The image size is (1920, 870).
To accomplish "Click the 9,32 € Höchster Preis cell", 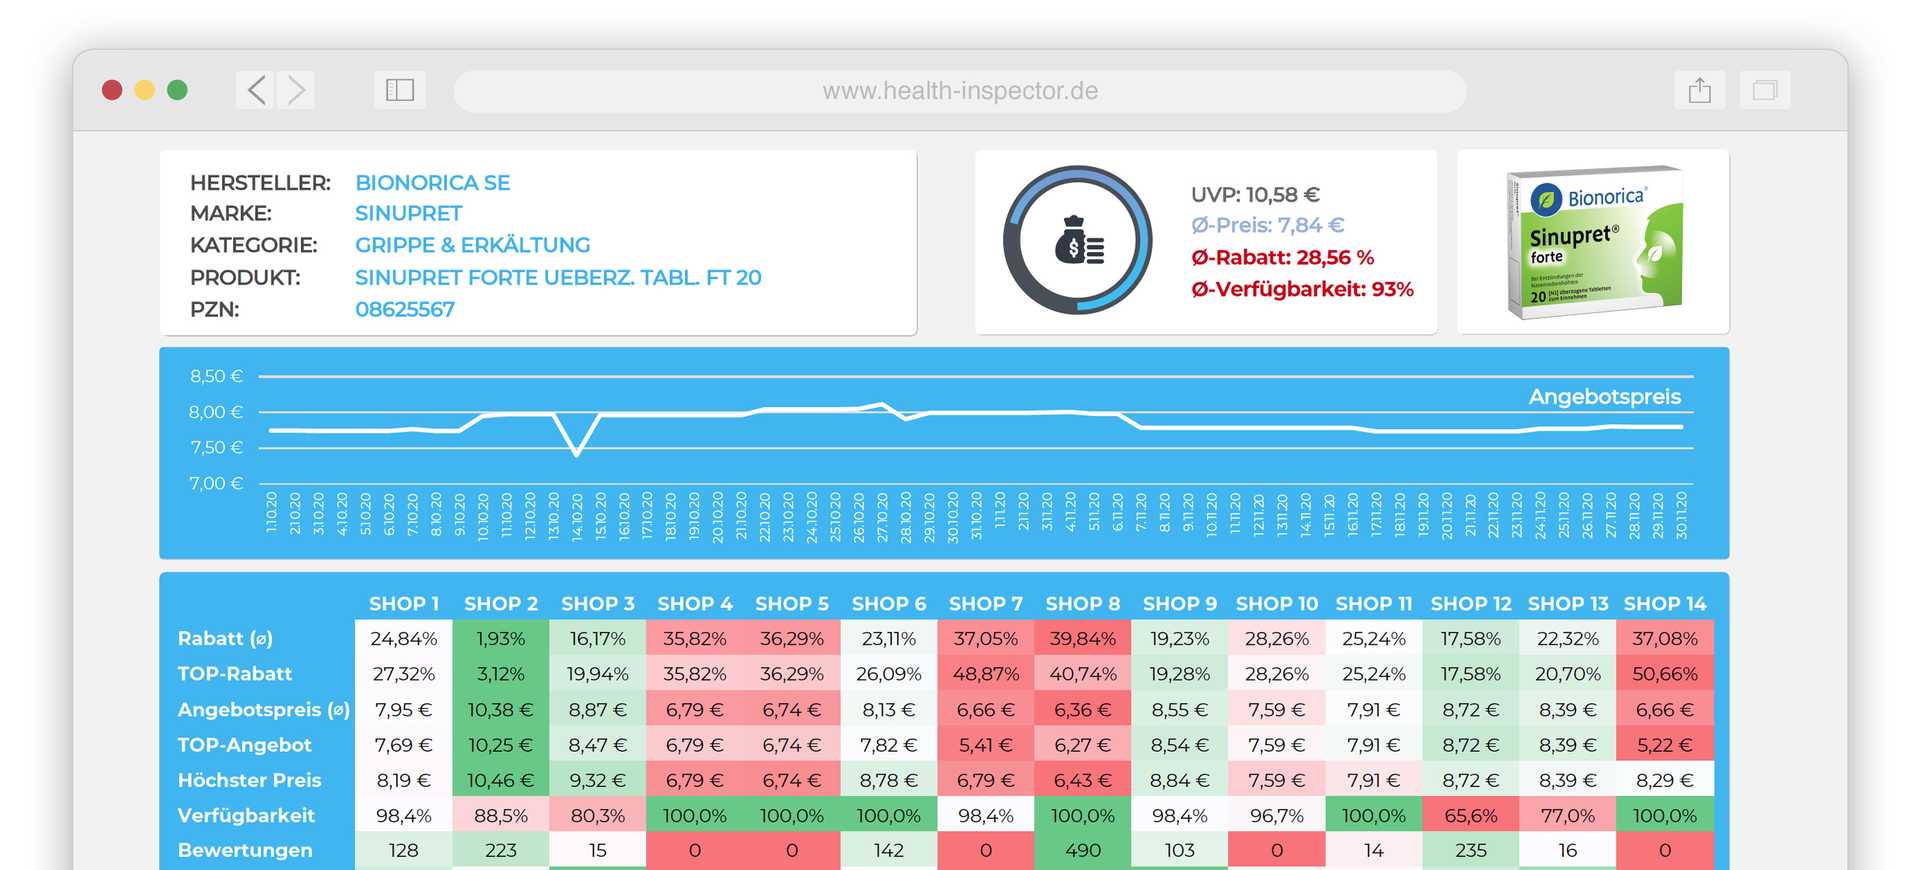I will [x=598, y=780].
